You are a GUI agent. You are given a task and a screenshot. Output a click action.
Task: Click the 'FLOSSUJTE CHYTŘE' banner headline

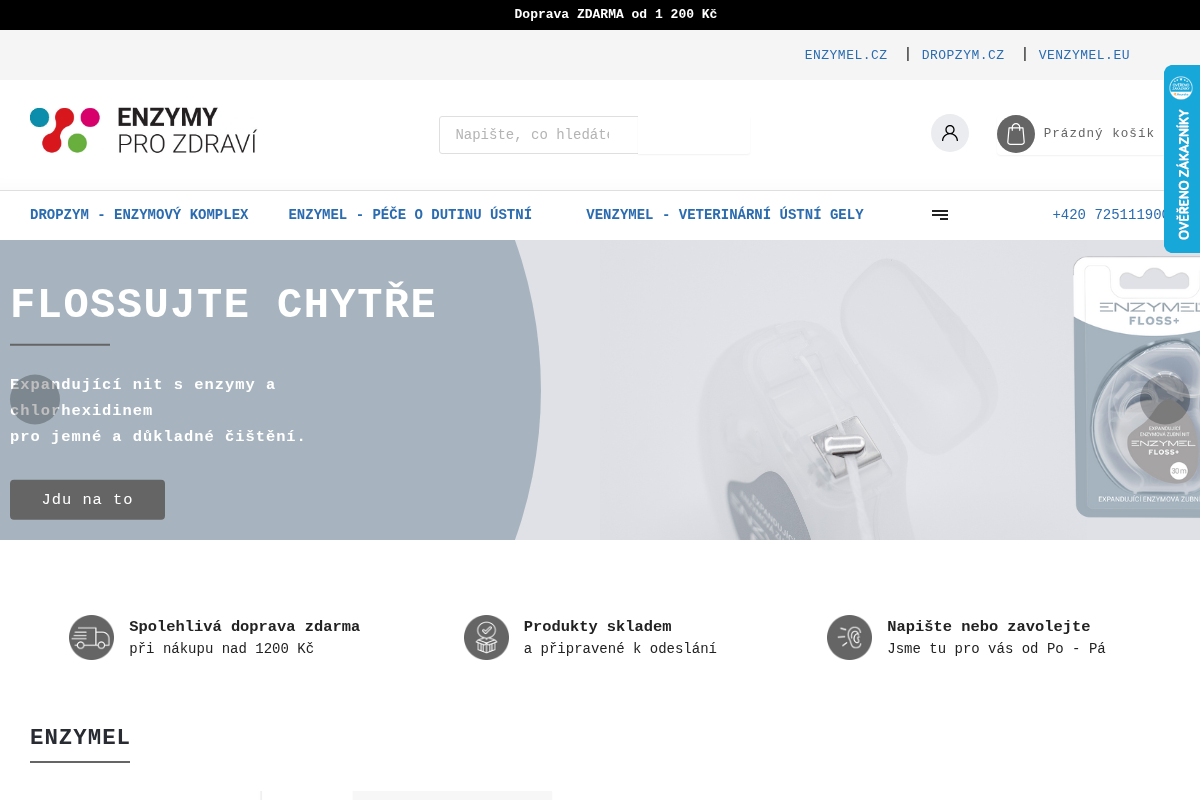click(x=223, y=305)
